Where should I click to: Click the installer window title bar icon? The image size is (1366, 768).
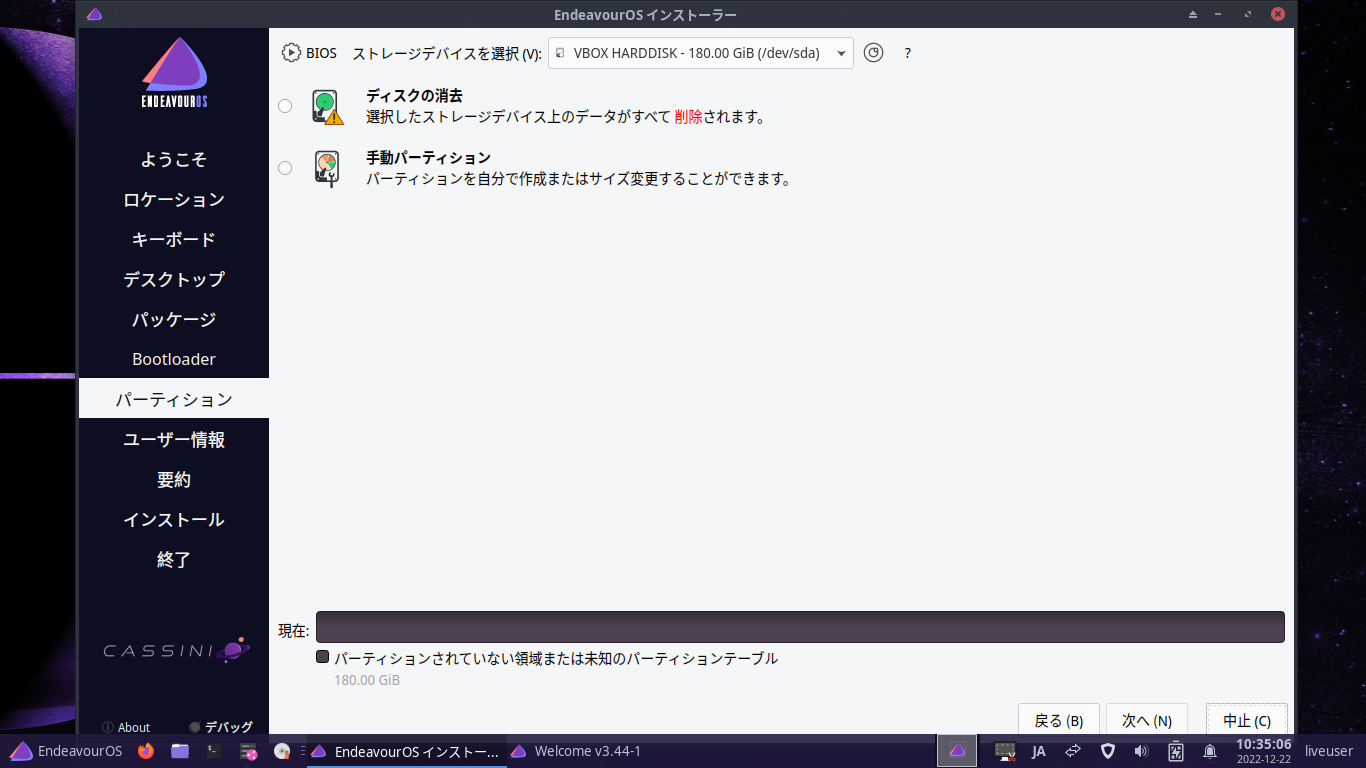point(94,14)
